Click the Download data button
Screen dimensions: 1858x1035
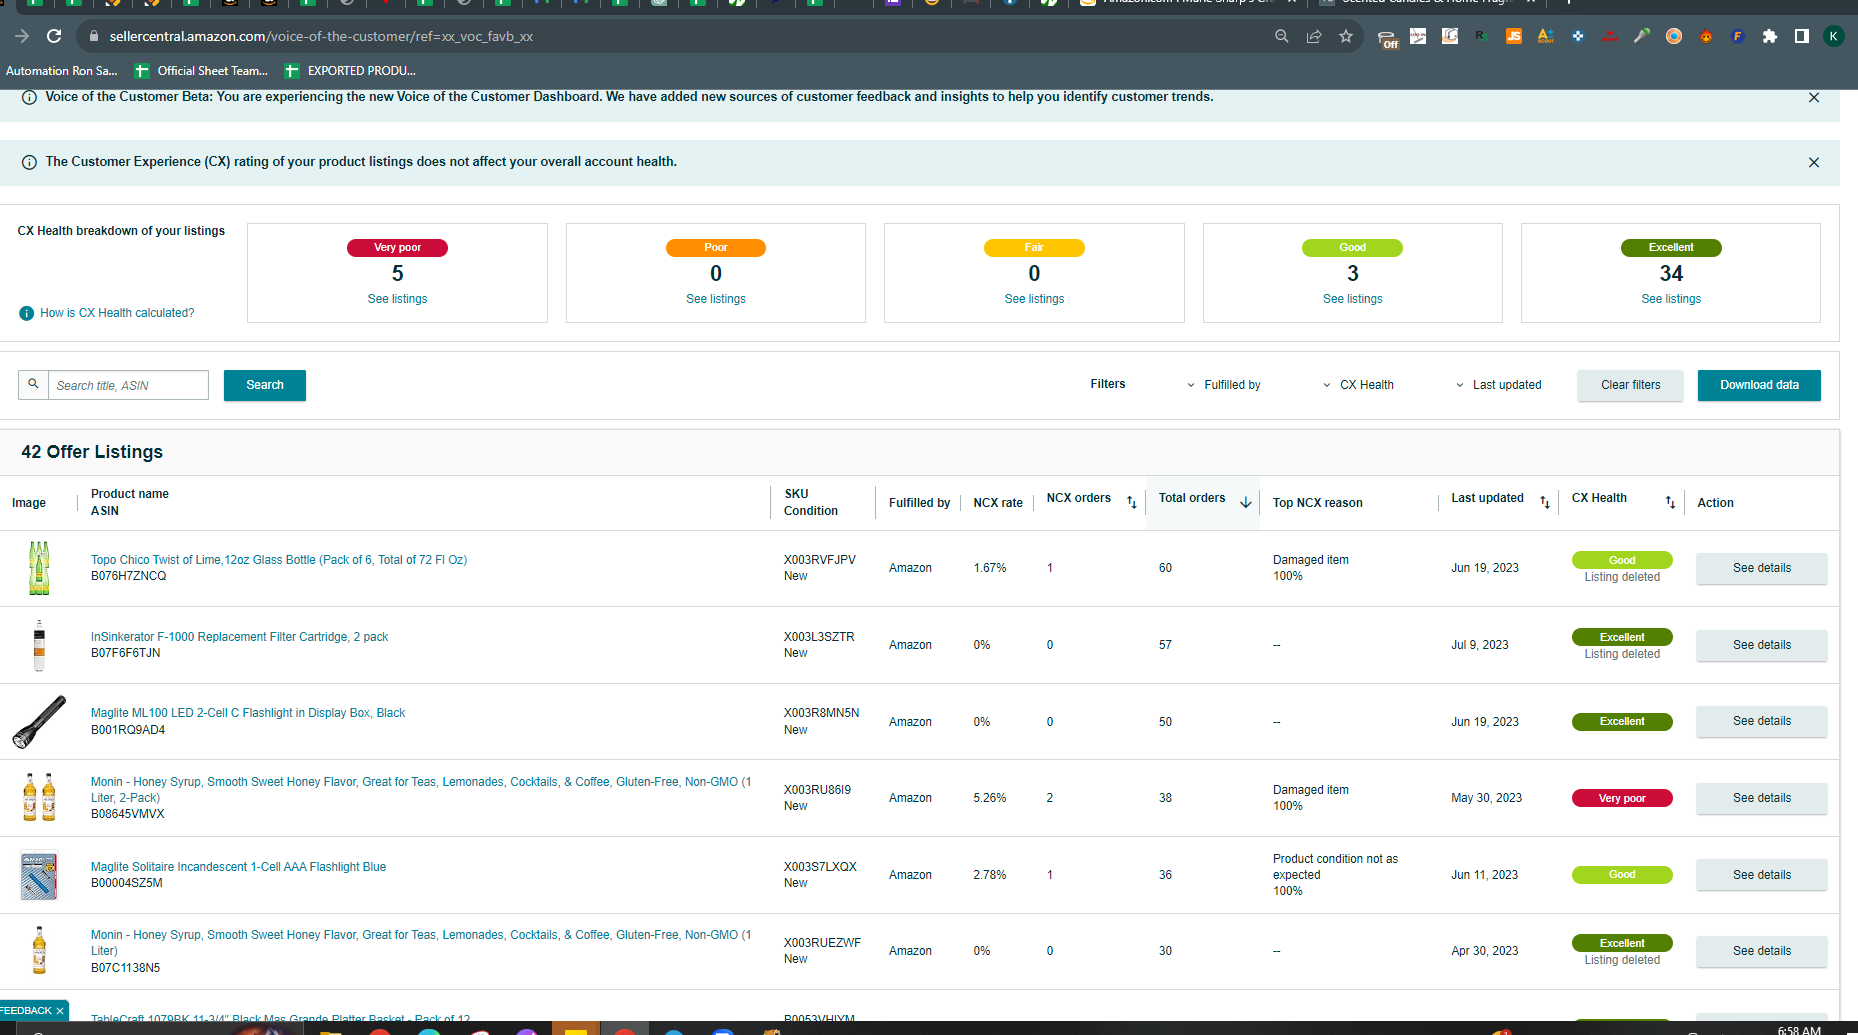(1759, 385)
